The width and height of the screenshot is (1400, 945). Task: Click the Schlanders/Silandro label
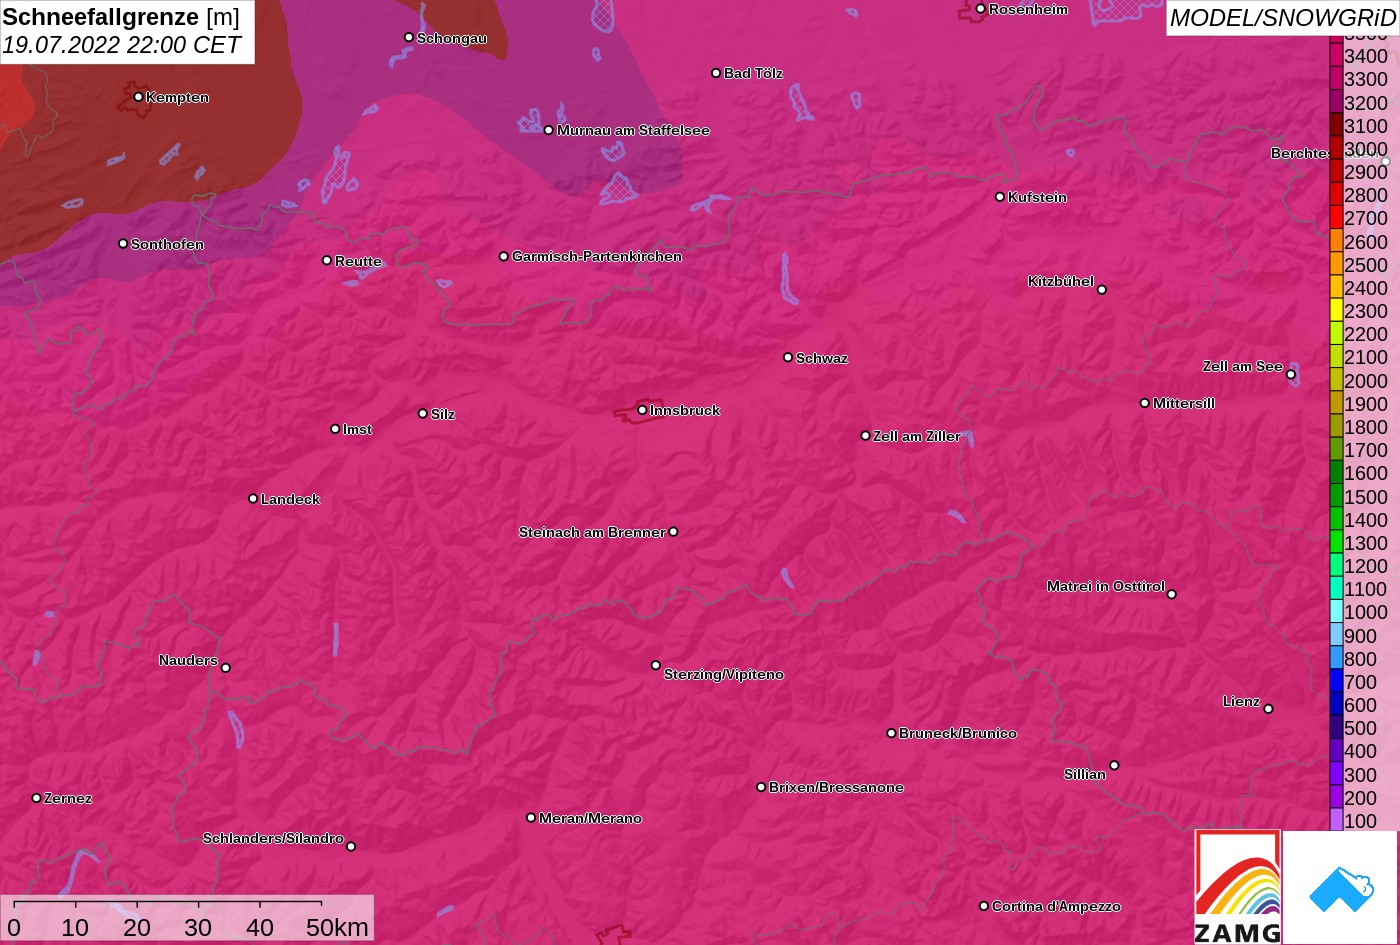tap(273, 838)
